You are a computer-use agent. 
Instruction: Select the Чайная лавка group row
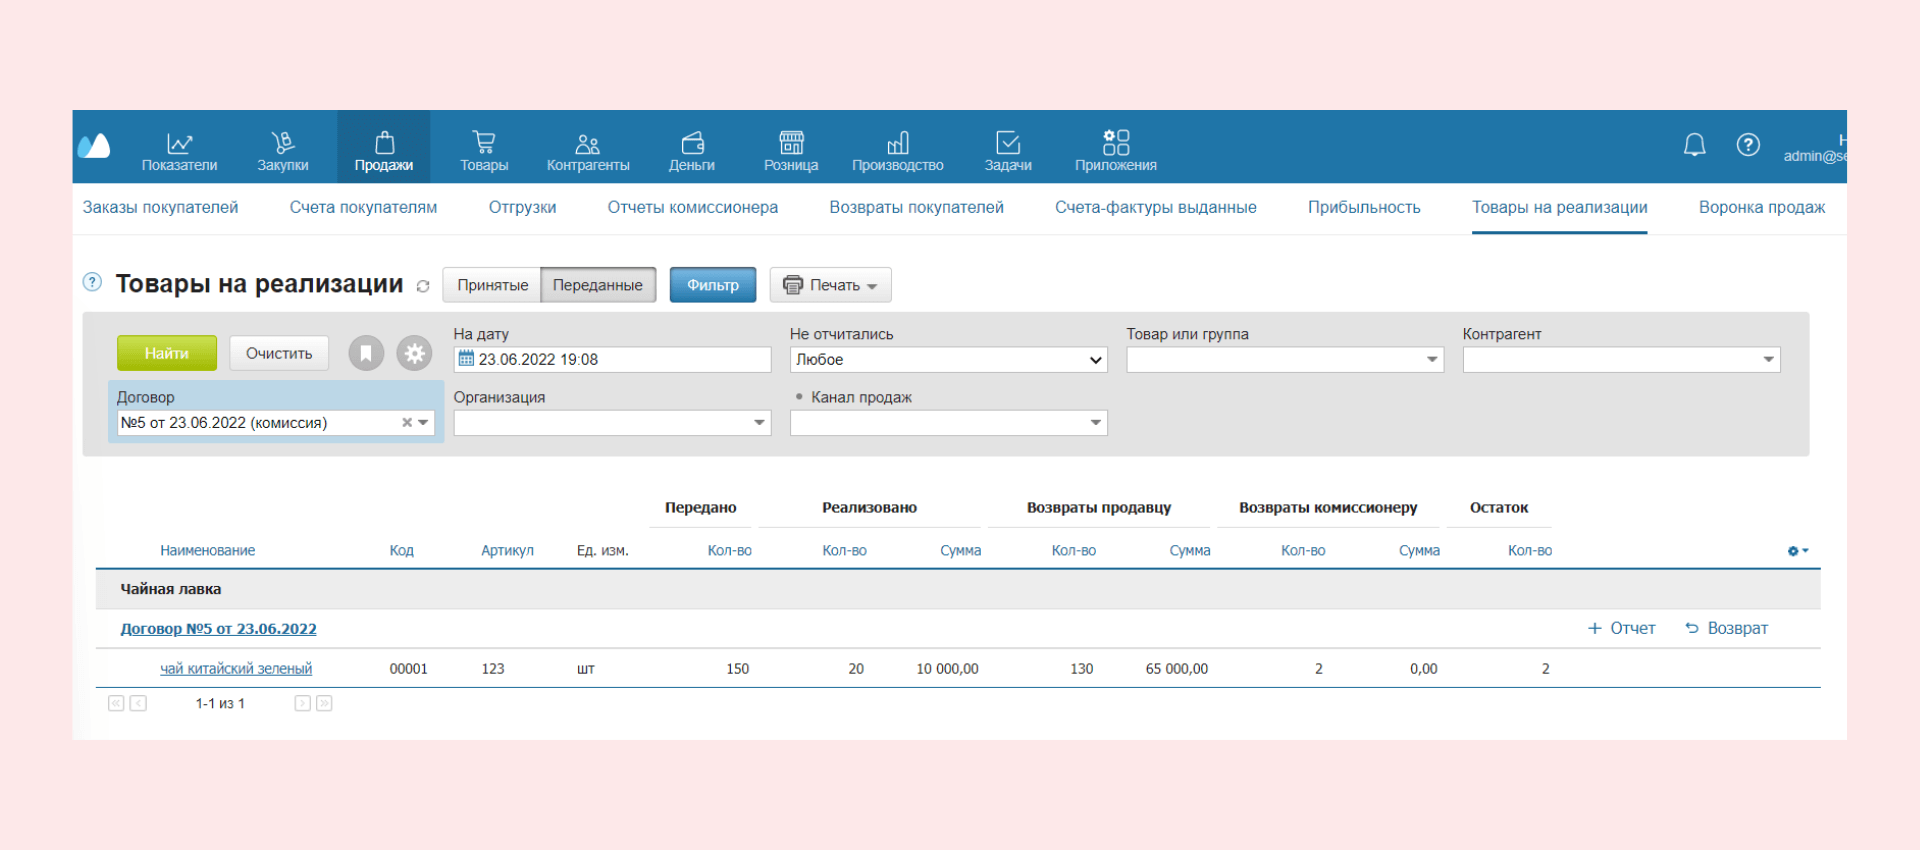[958, 589]
